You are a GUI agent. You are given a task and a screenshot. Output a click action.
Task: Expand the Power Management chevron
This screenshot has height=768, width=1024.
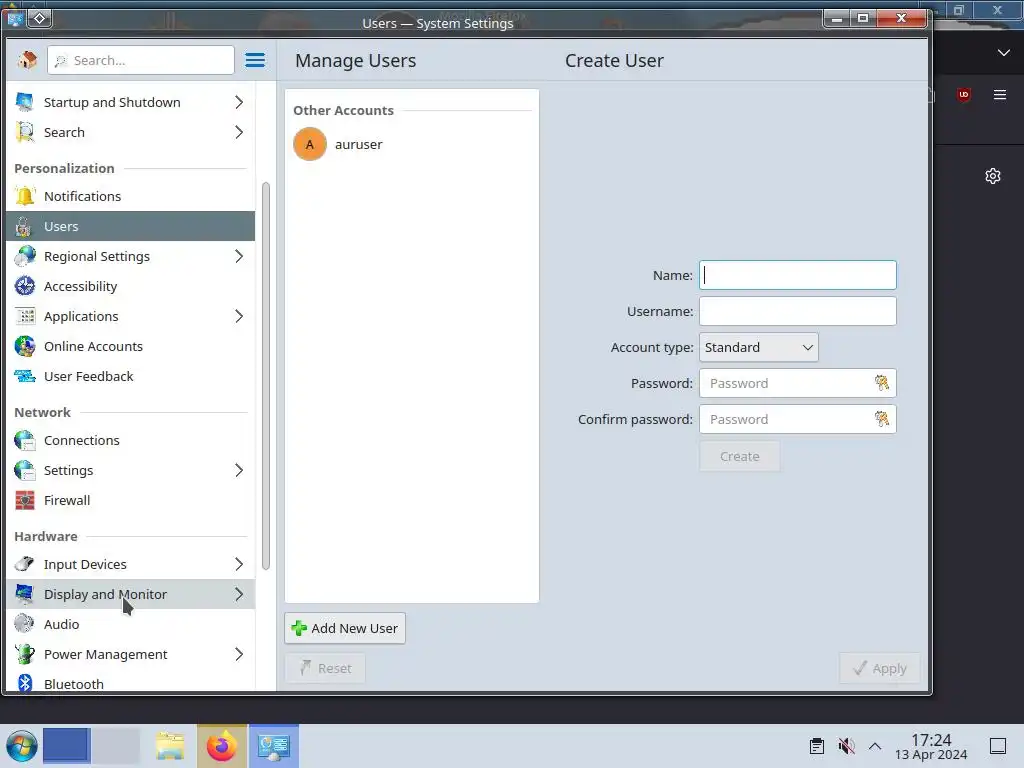[x=239, y=654]
